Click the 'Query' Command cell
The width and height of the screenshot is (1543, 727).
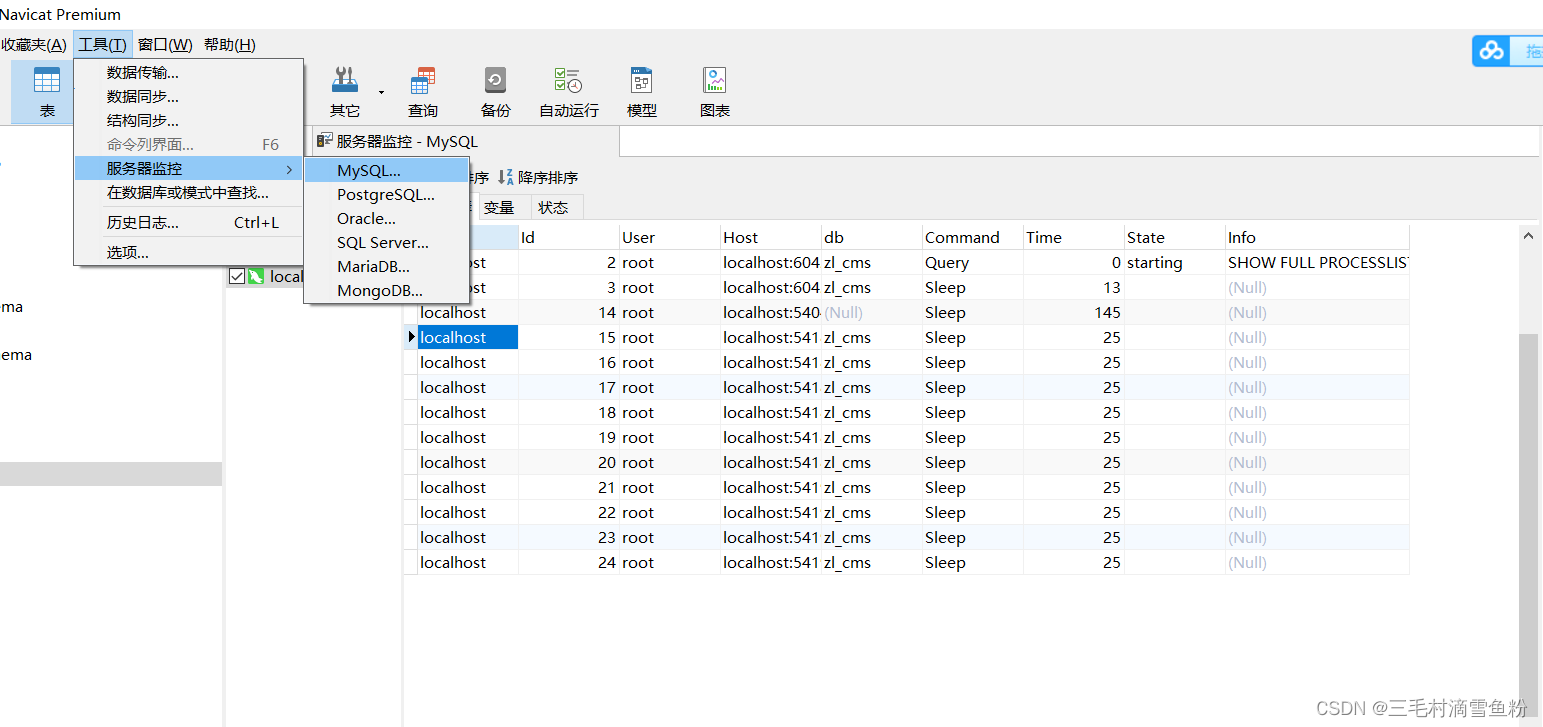pos(972,262)
